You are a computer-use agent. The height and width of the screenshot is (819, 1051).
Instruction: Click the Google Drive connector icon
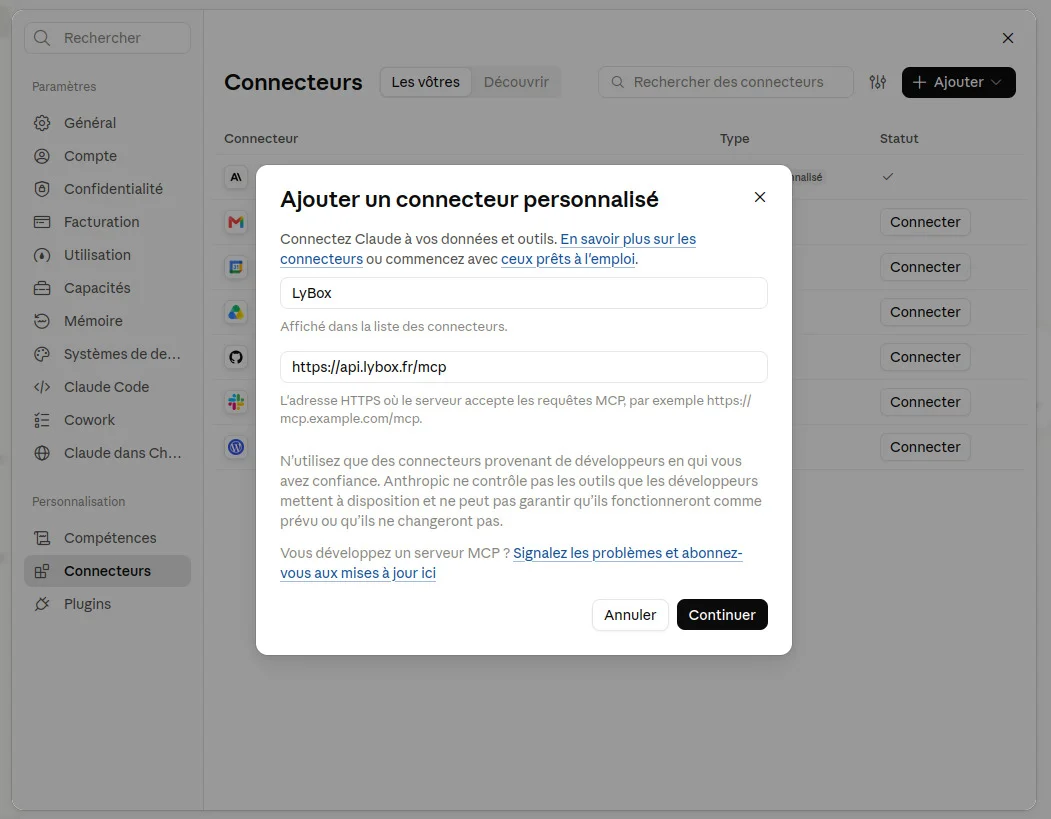(236, 312)
